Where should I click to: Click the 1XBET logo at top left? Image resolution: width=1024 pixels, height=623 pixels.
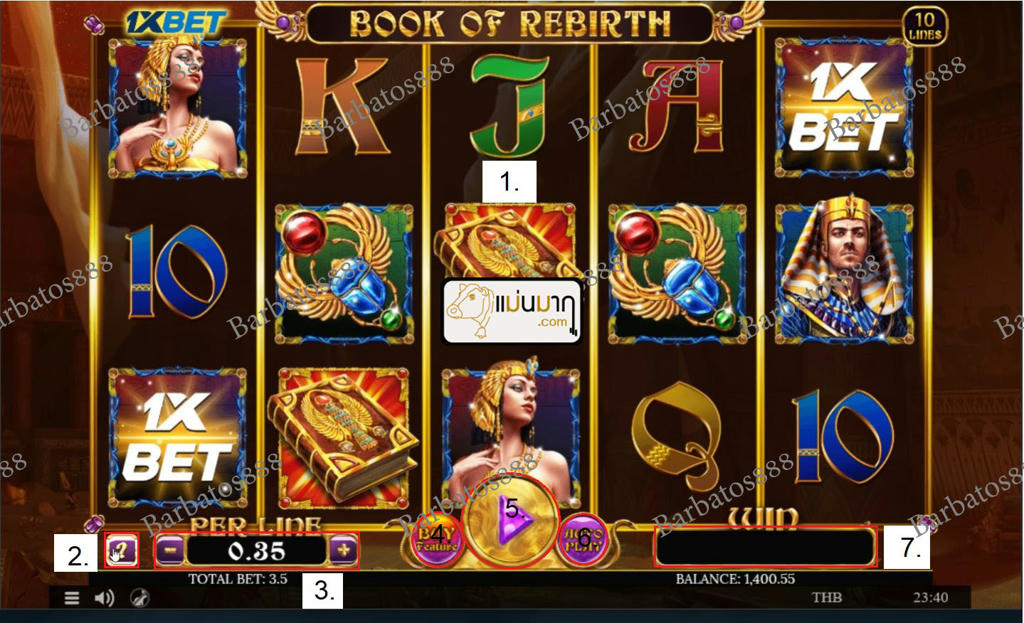pyautogui.click(x=175, y=22)
